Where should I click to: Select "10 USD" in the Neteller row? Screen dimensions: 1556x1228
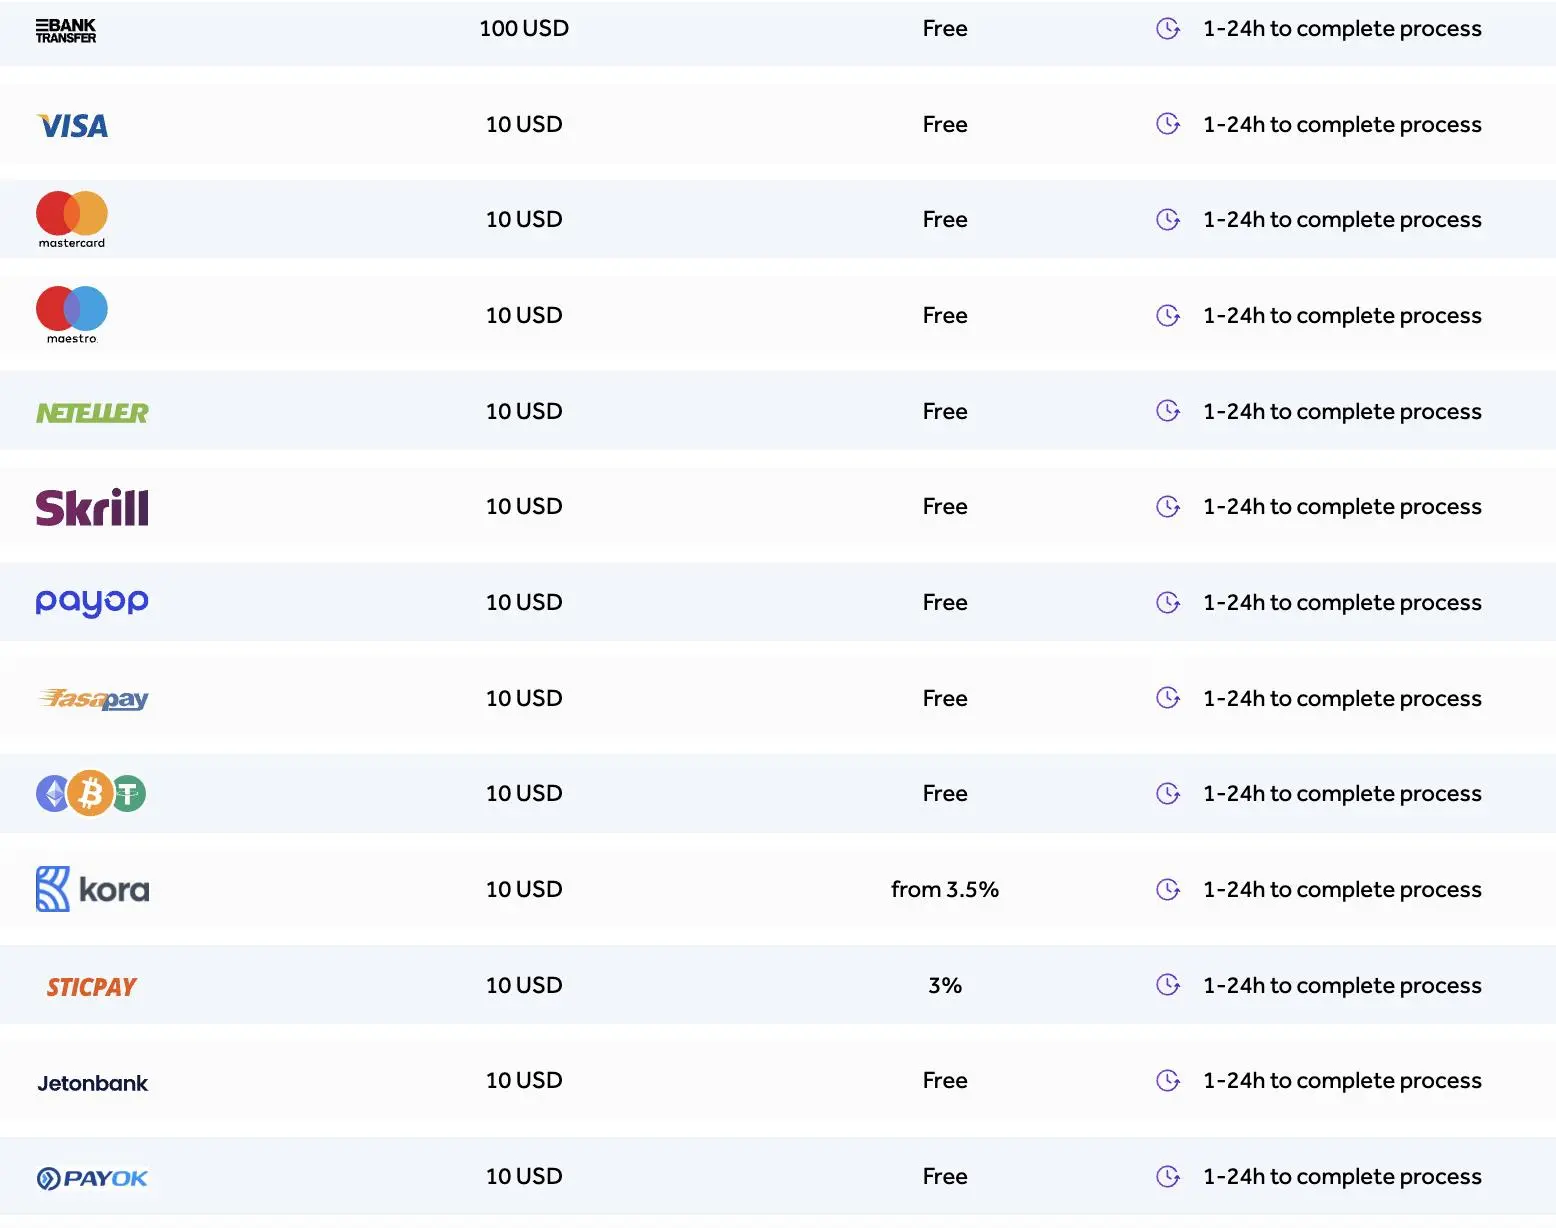(x=524, y=411)
